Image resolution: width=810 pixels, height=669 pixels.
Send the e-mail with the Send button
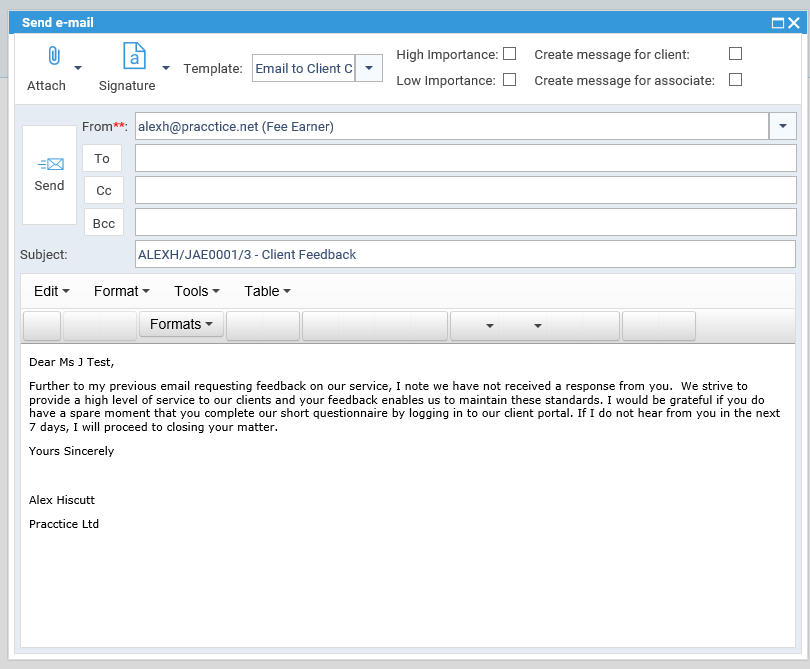[x=50, y=175]
